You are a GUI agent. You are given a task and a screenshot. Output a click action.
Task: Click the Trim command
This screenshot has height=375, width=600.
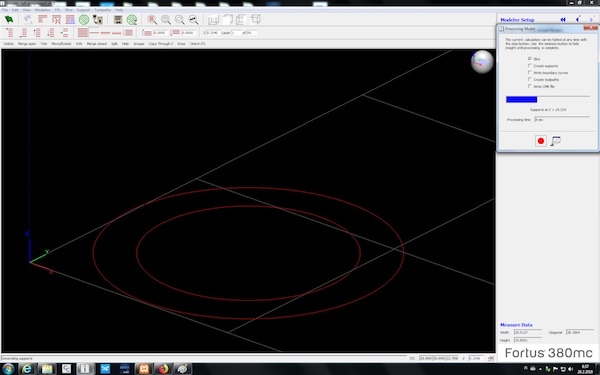pos(44,44)
